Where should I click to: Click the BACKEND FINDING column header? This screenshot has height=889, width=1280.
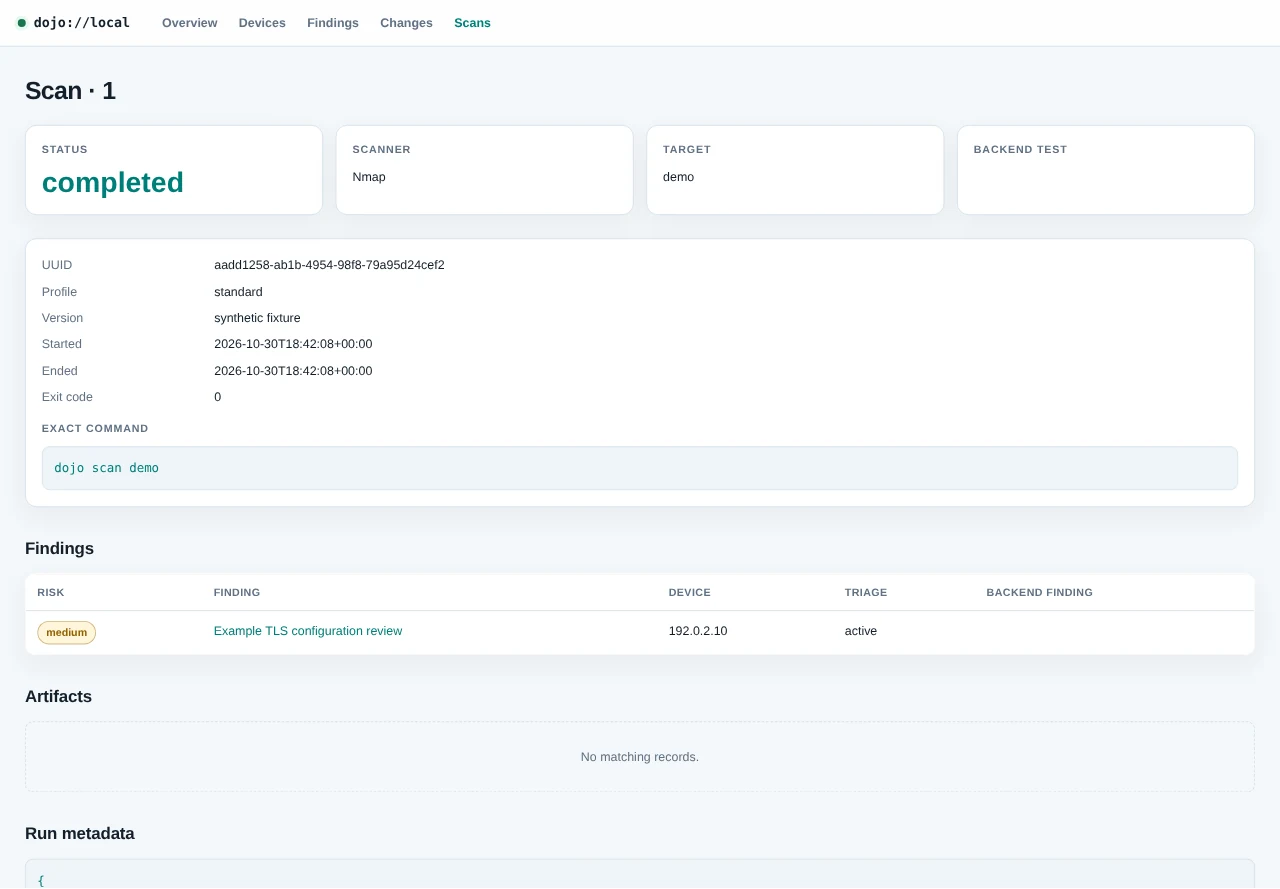pos(1040,593)
